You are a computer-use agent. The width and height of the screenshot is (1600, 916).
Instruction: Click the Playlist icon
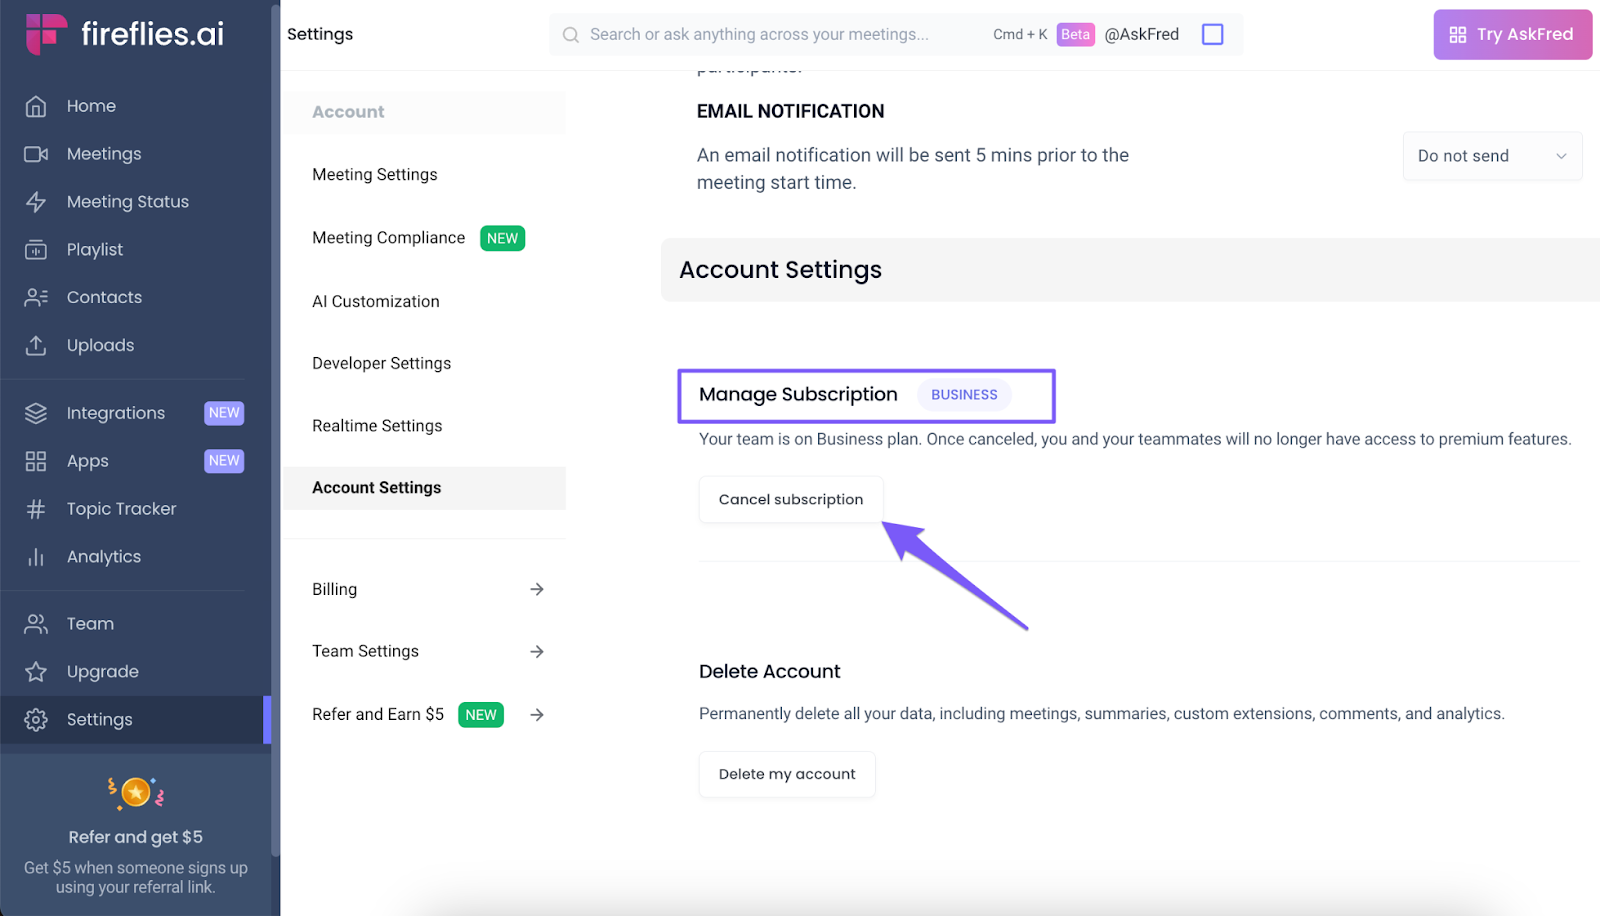(x=36, y=250)
